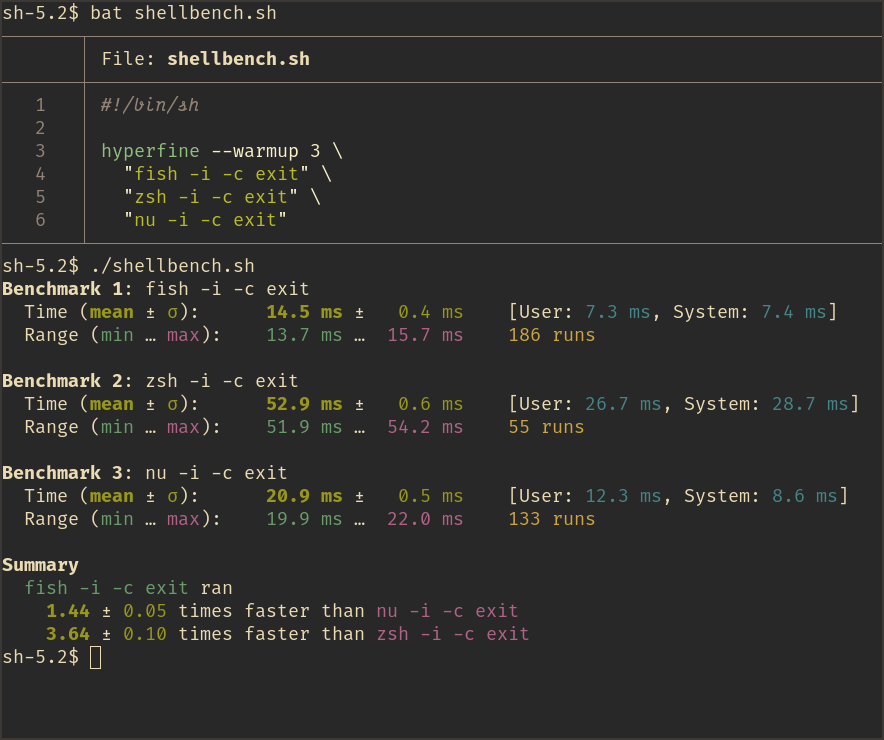Click line number 6 in the bat gutter
Image resolution: width=884 pixels, height=740 pixels.
[x=40, y=220]
